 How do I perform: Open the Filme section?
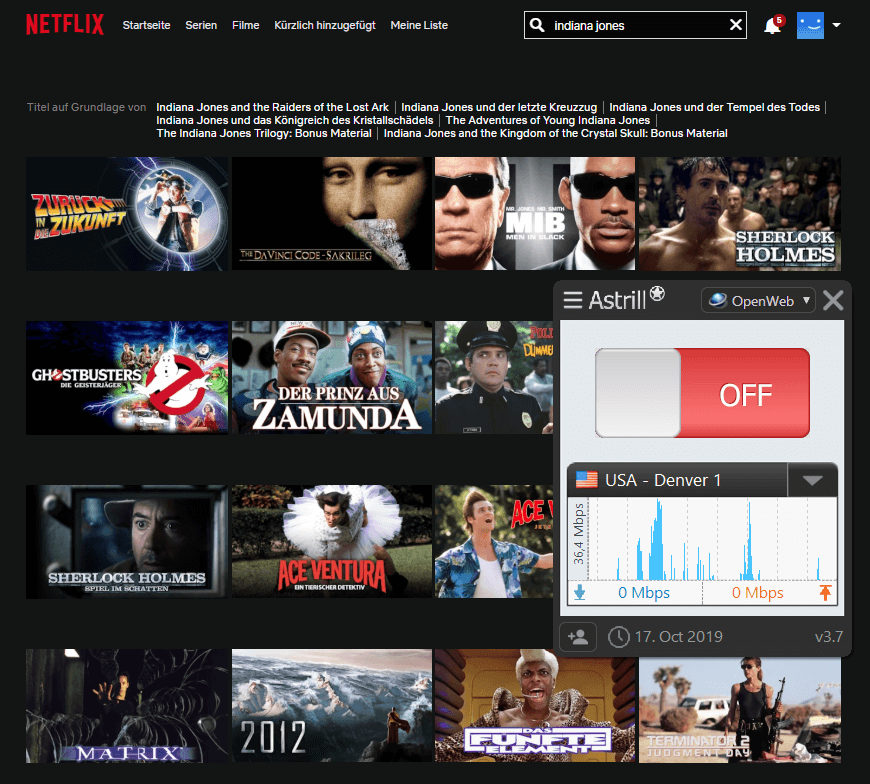click(246, 25)
